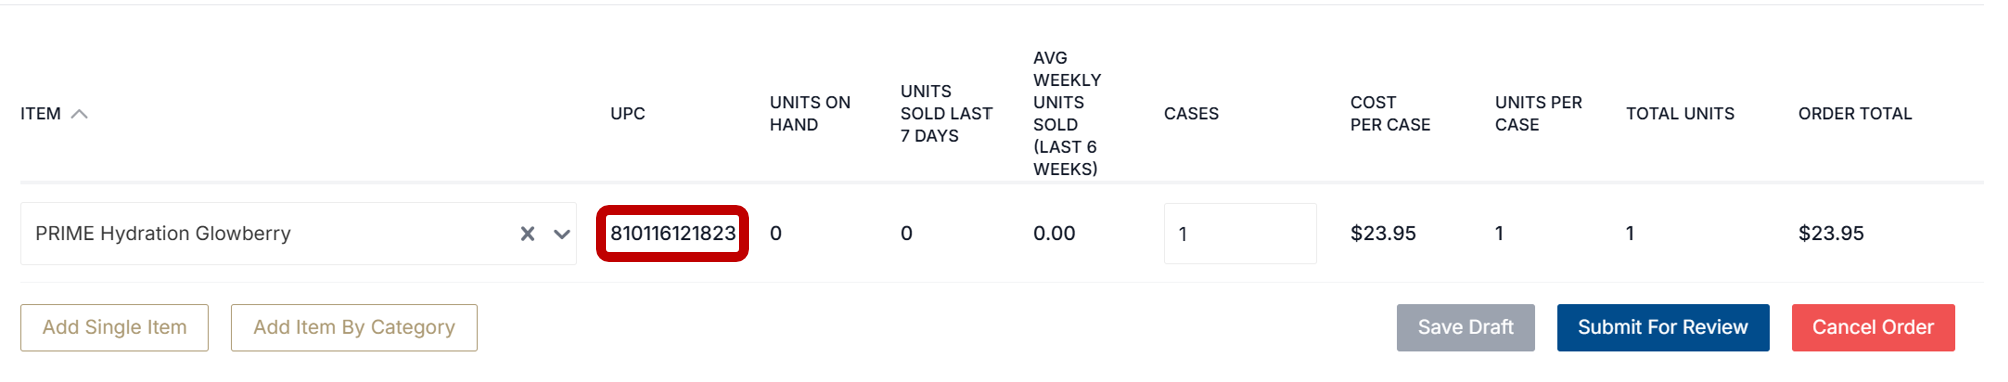Click Add Item By Category button
2008x382 pixels.
pyautogui.click(x=354, y=328)
